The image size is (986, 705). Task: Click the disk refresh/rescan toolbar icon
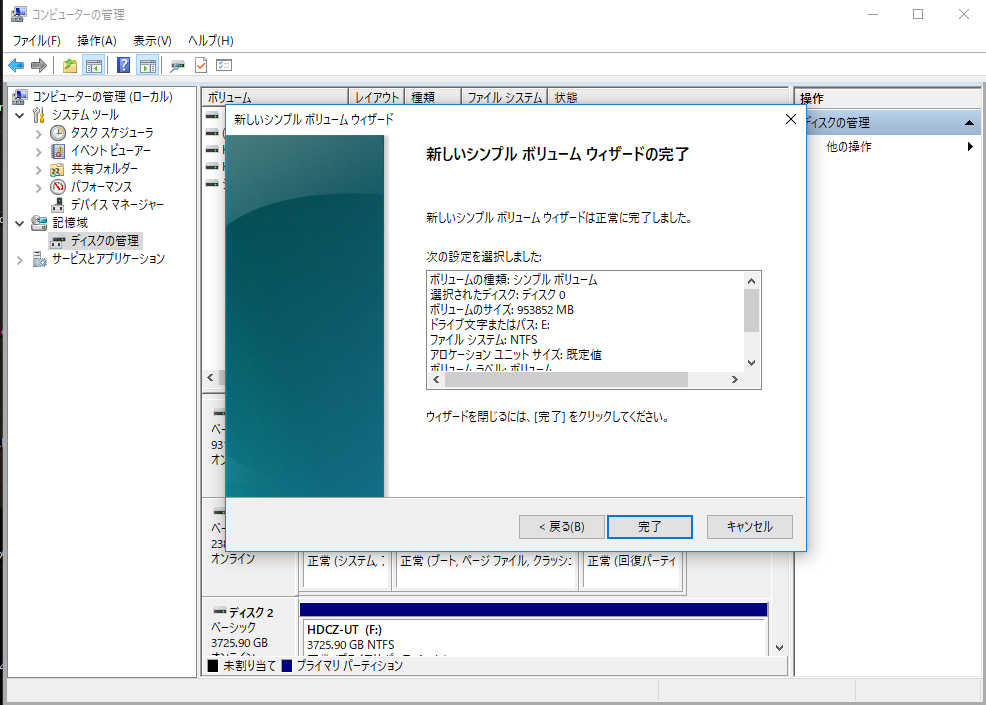pyautogui.click(x=177, y=65)
